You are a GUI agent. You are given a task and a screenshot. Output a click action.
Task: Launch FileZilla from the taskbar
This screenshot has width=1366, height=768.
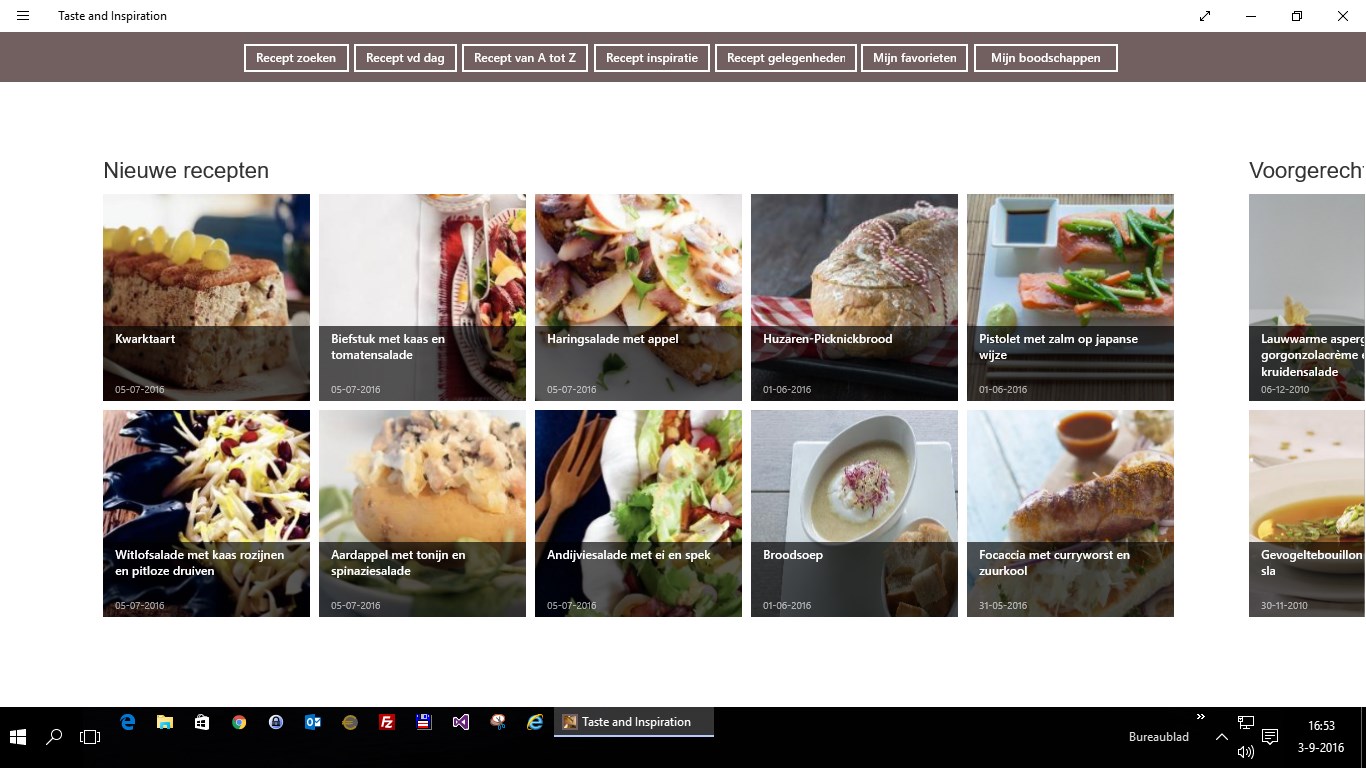(x=387, y=722)
